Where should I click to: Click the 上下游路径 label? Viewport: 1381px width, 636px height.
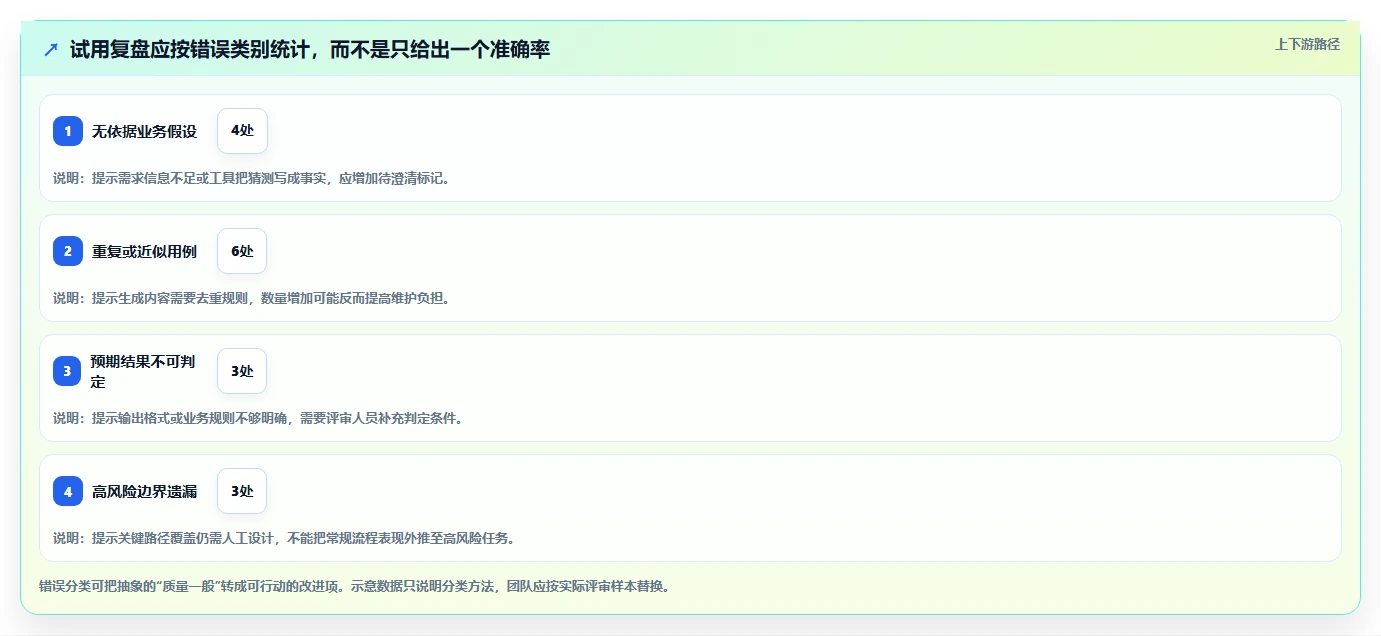pos(1307,44)
